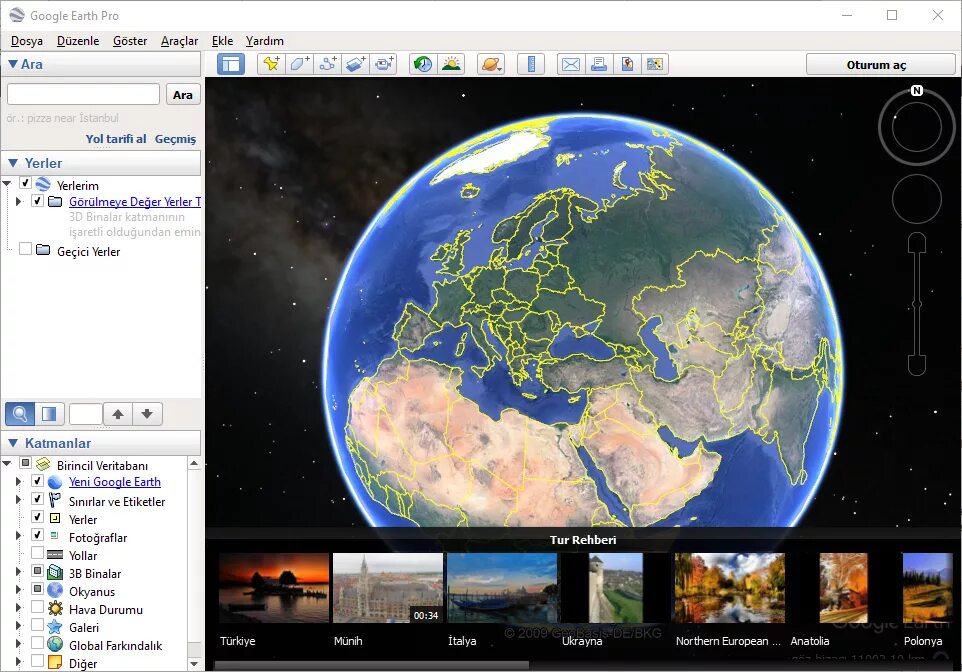
Task: Open the Yardım menu
Action: pos(264,41)
